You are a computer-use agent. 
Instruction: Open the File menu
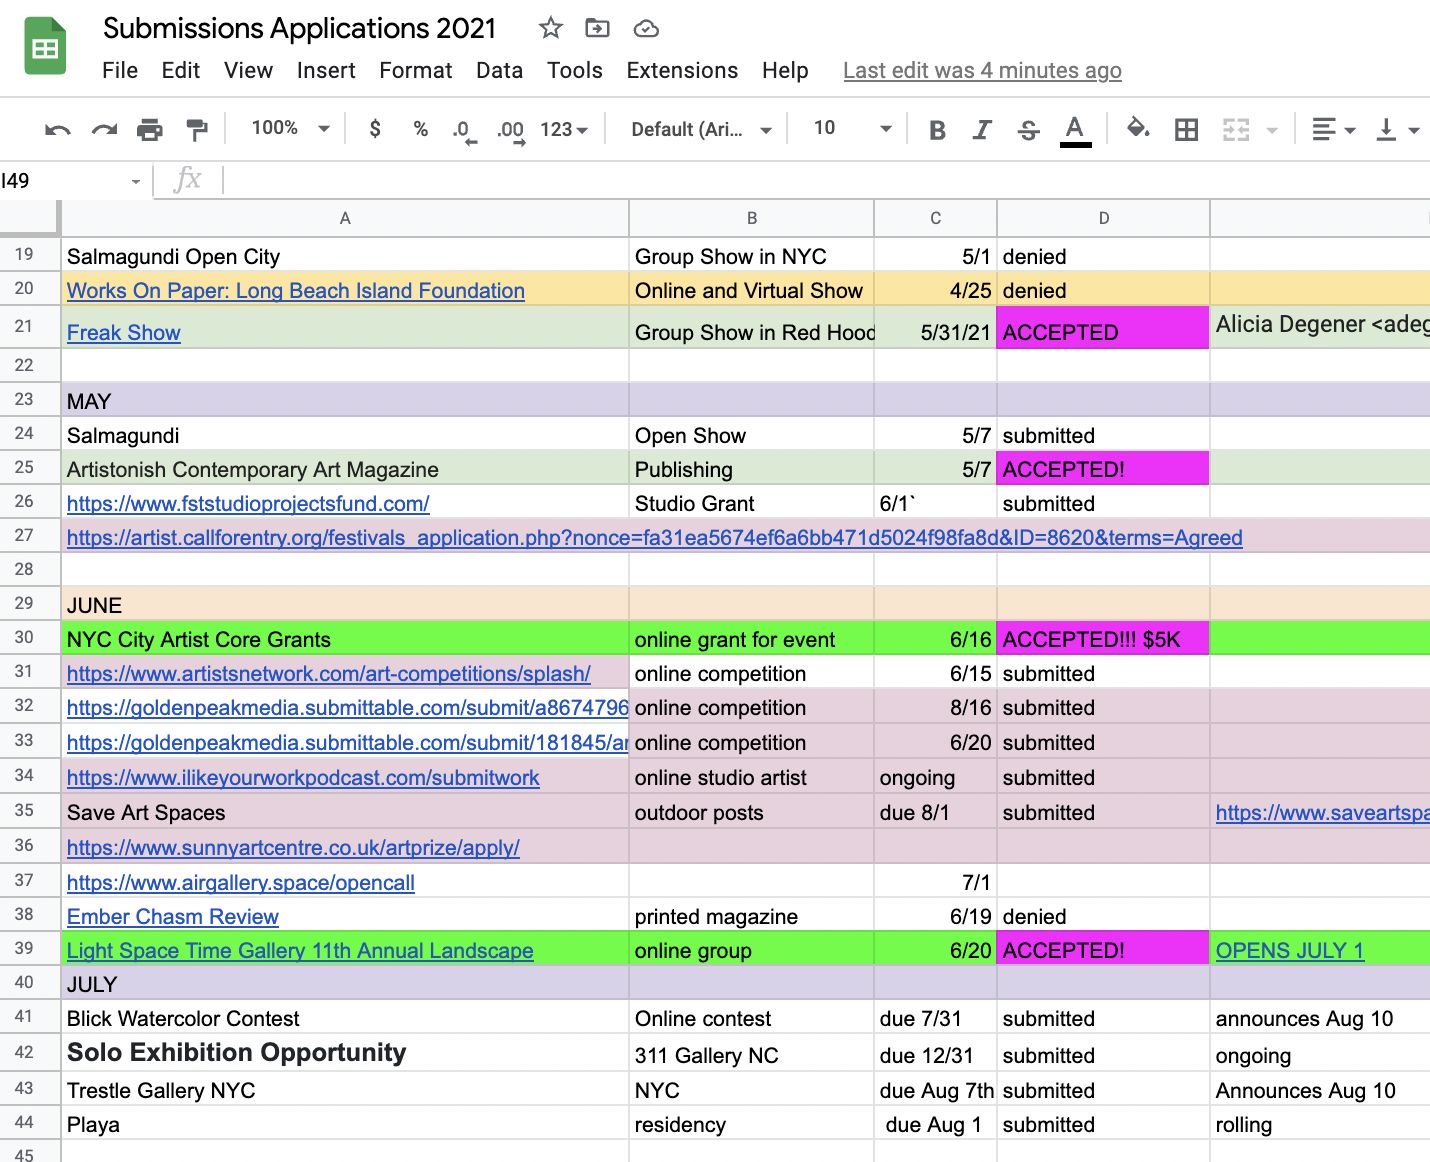pos(120,70)
